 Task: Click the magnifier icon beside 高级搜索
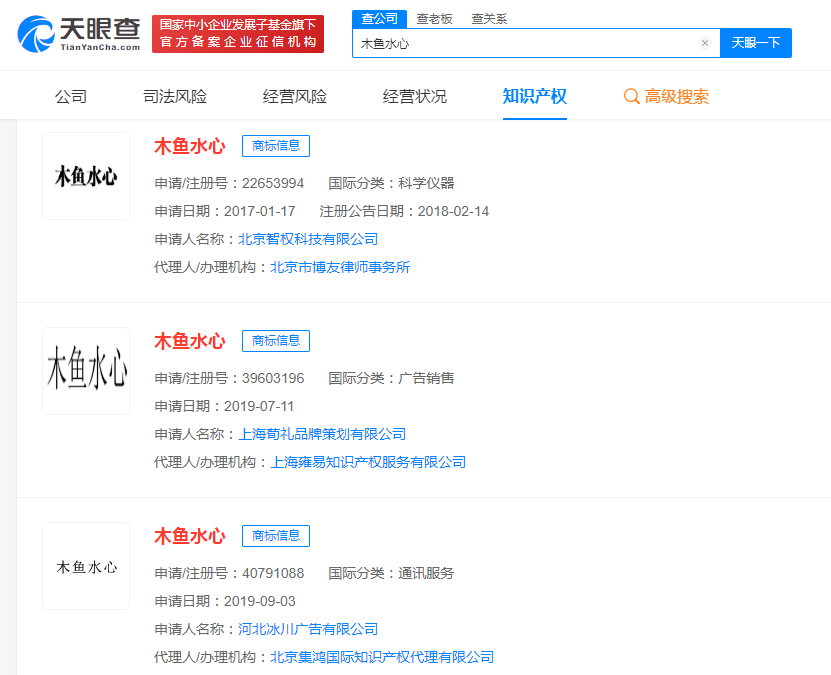tap(631, 96)
